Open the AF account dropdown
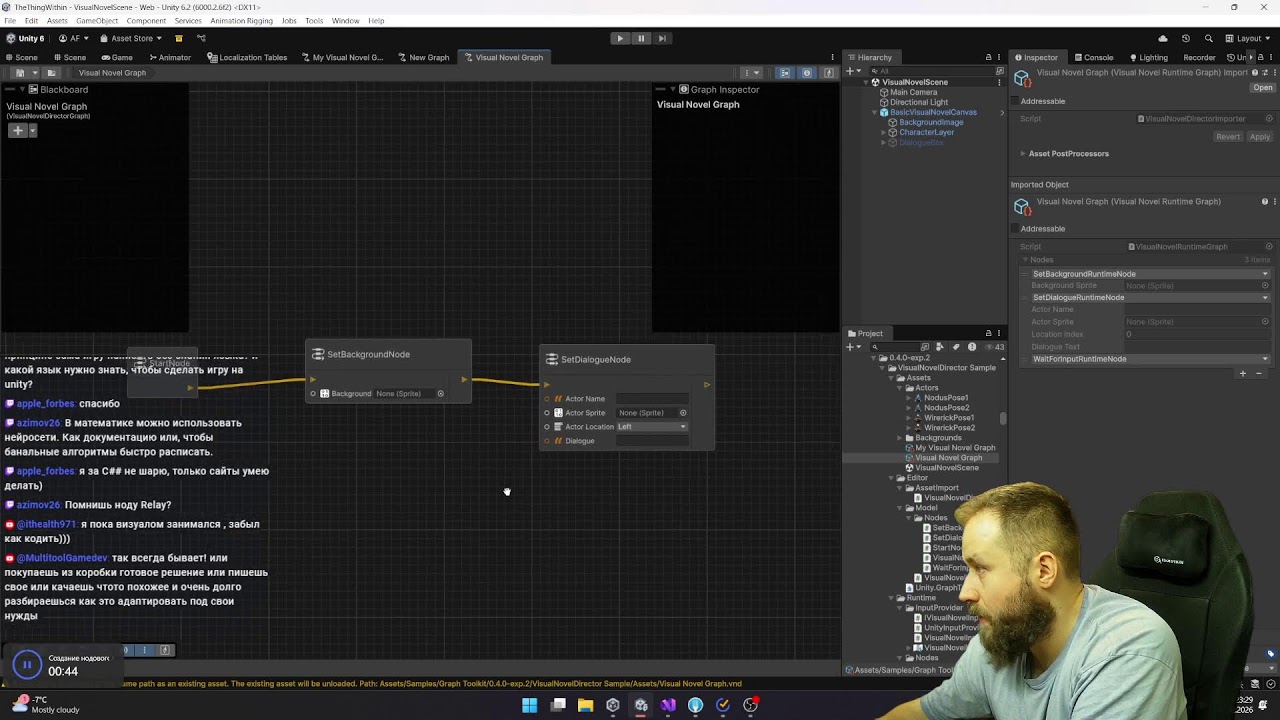 [x=73, y=38]
